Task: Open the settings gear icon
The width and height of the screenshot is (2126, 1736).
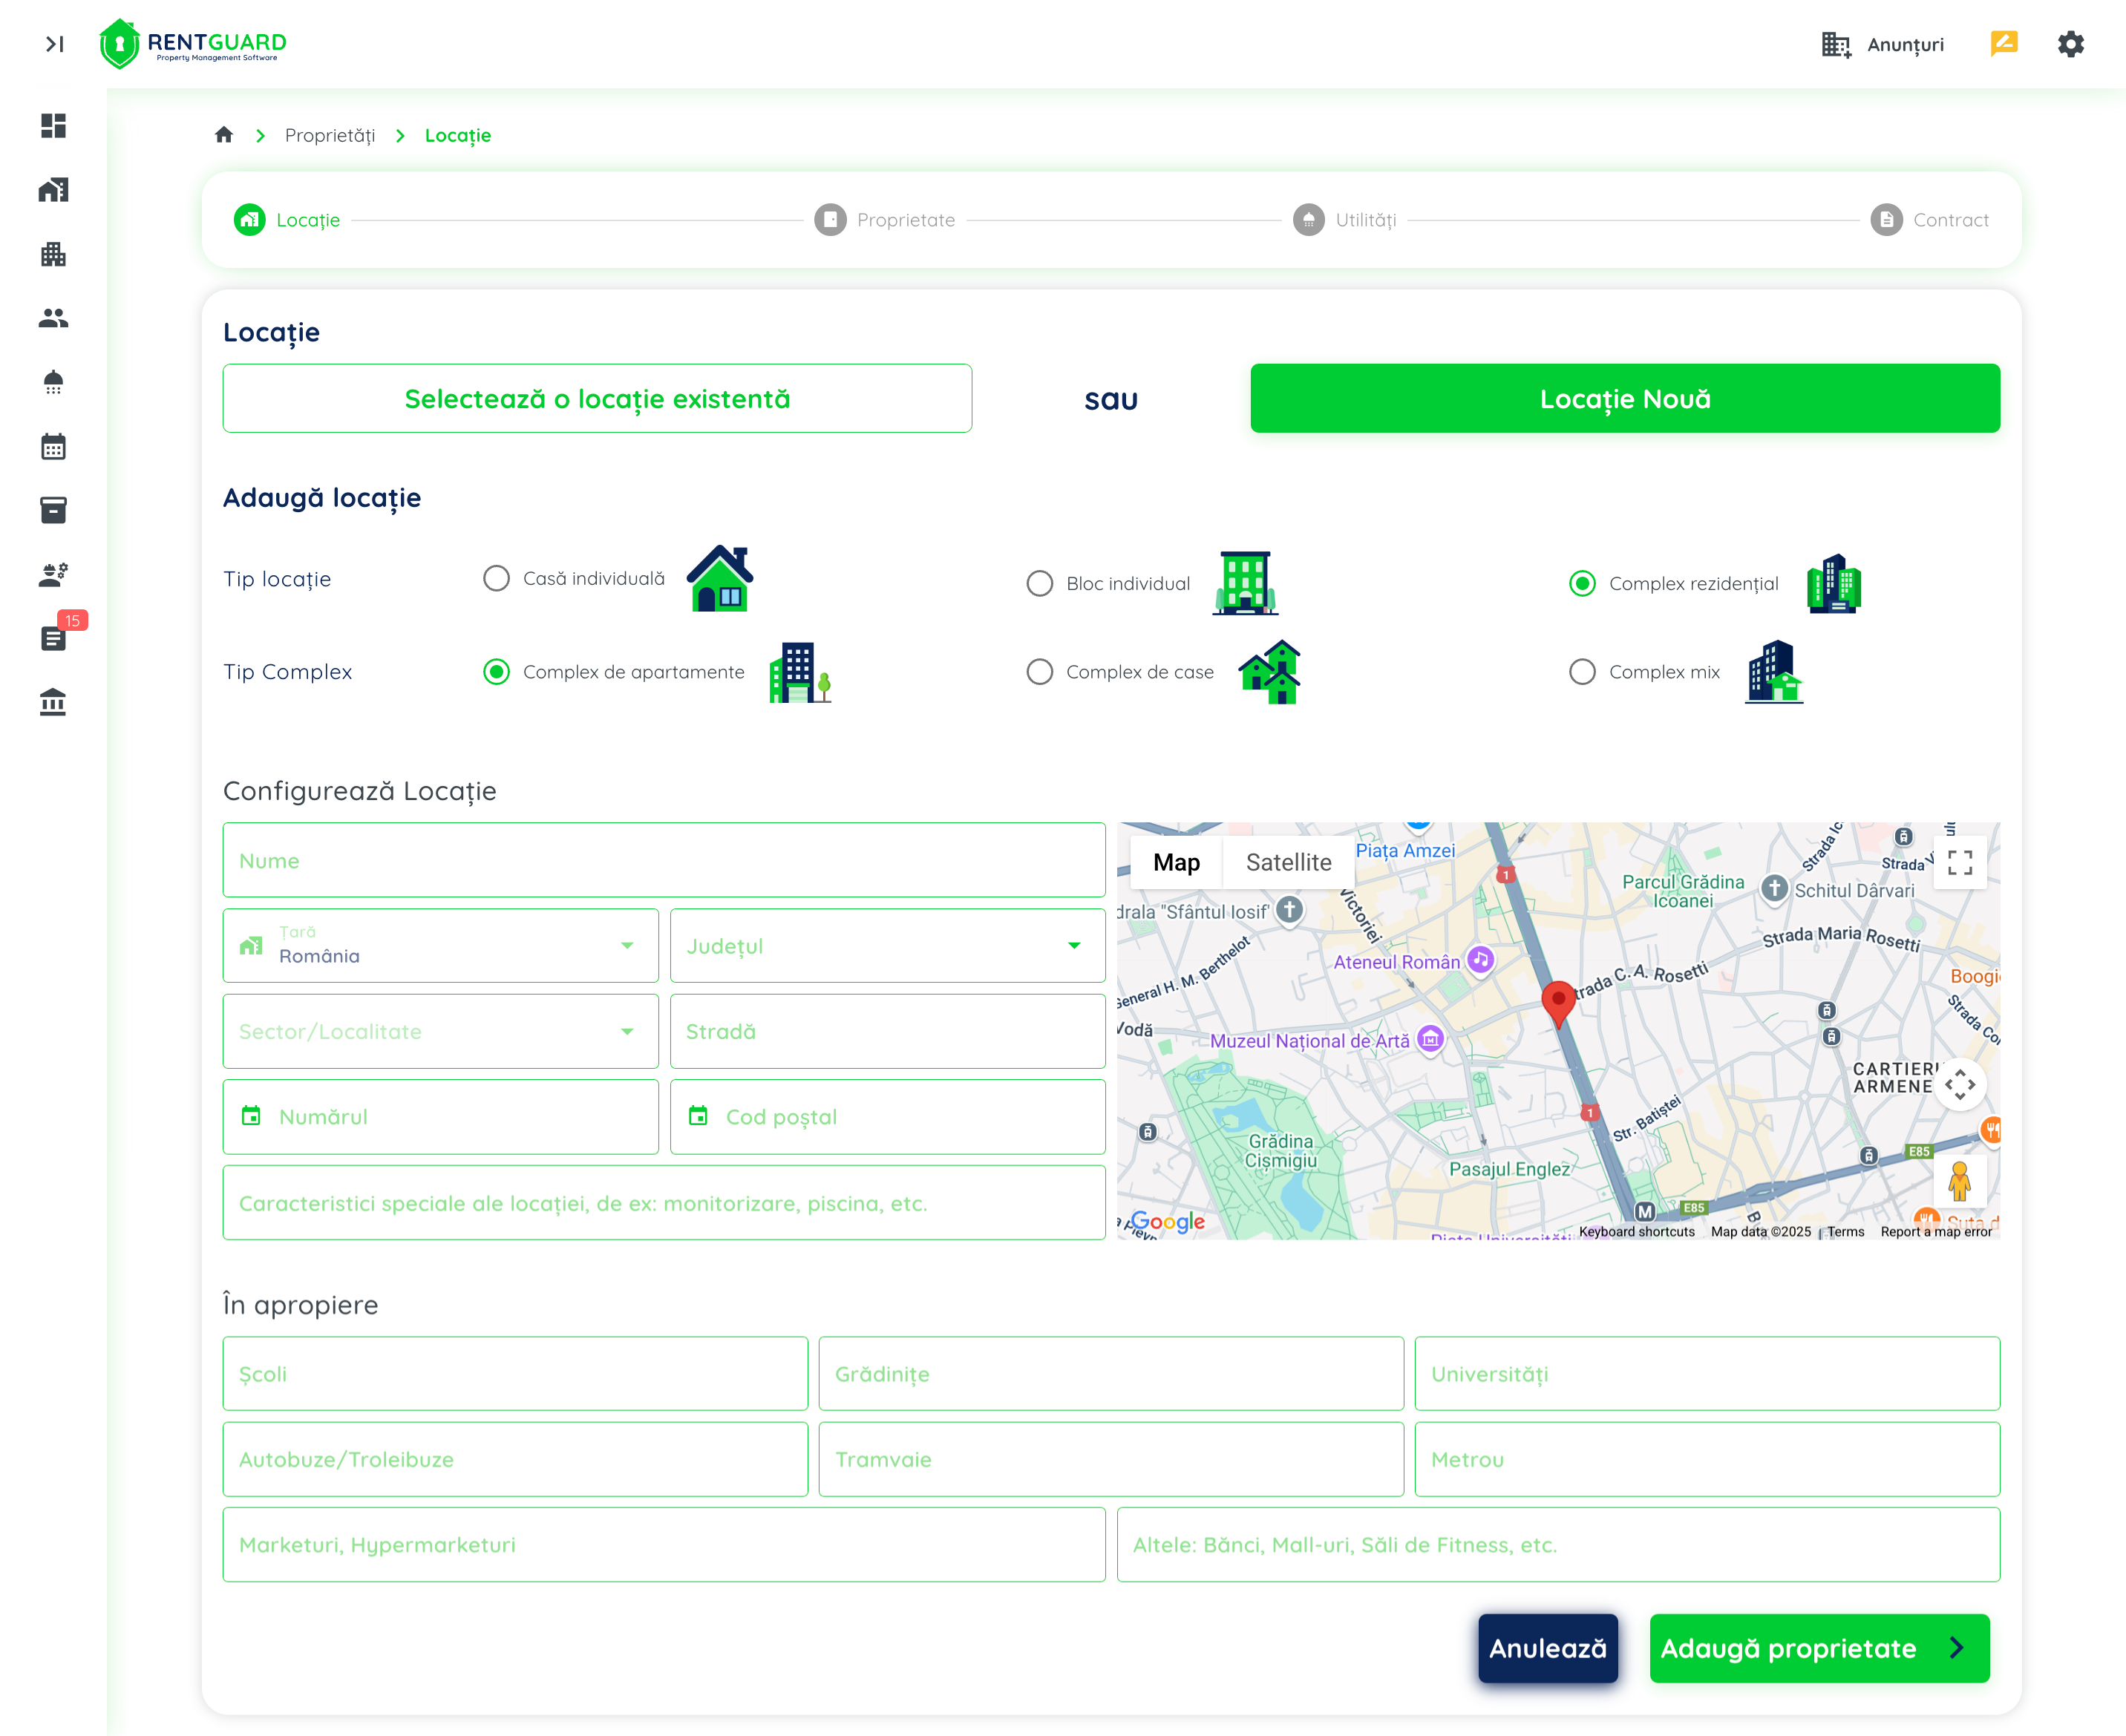Action: [2070, 44]
